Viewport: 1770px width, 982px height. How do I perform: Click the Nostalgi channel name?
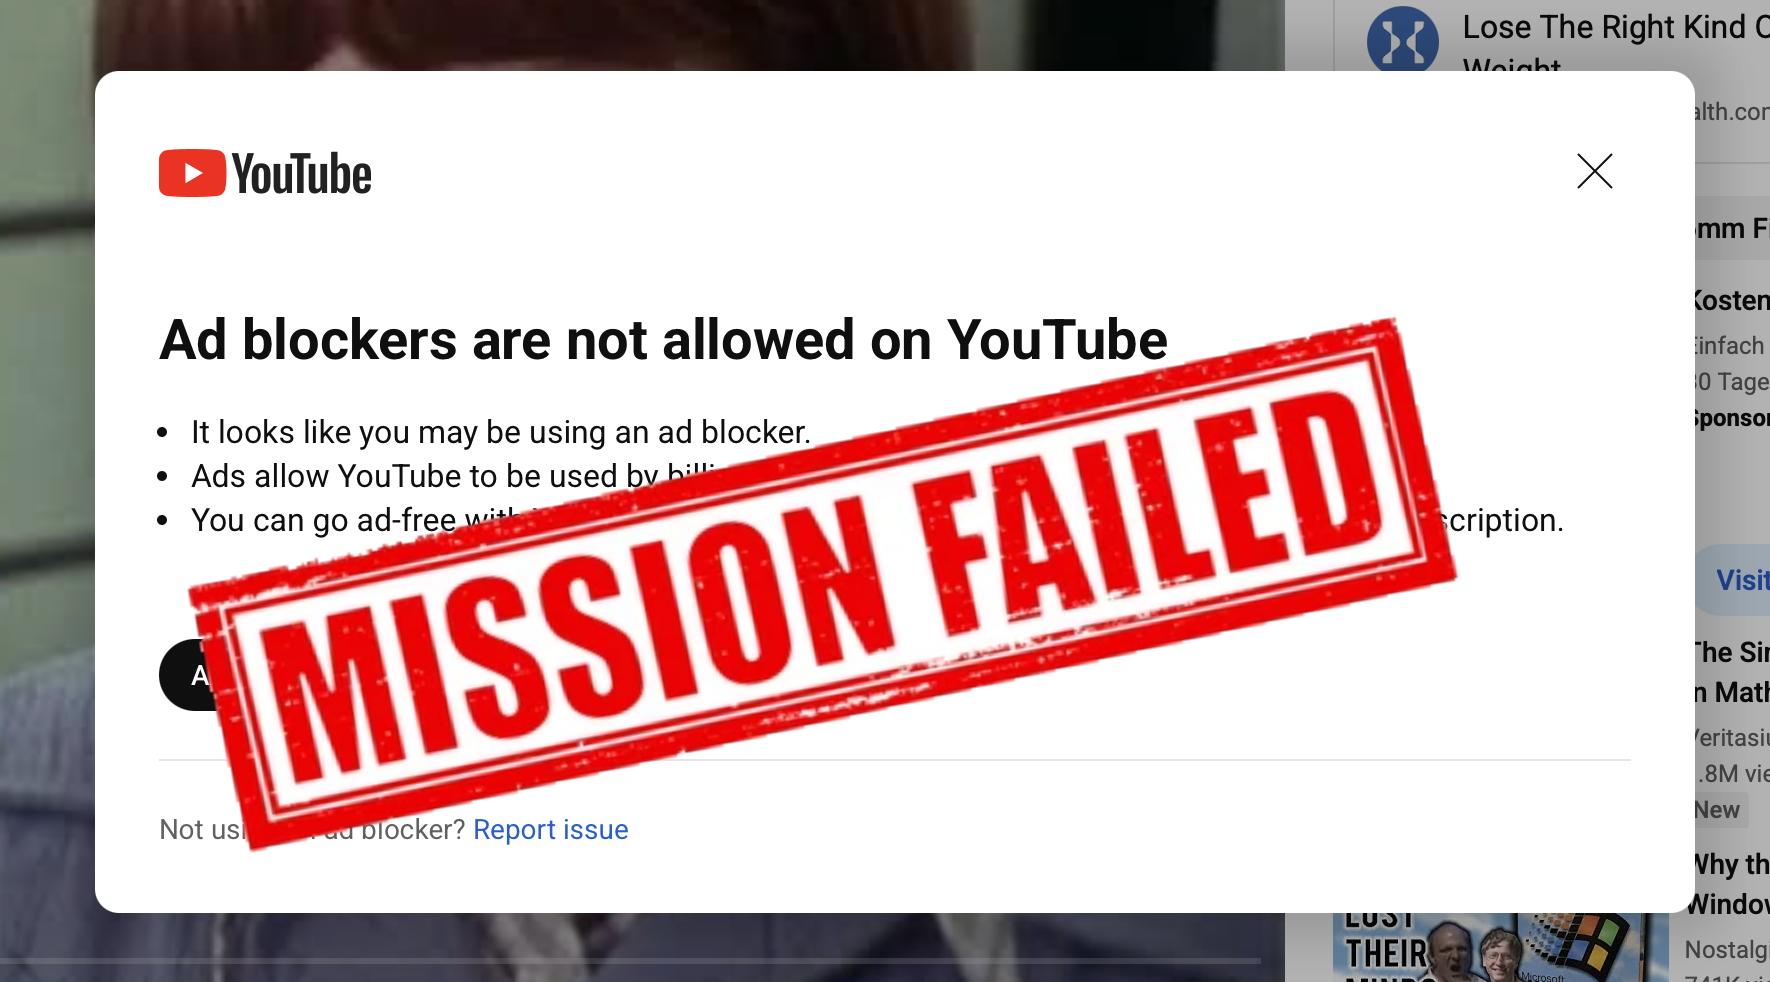[x=1727, y=949]
